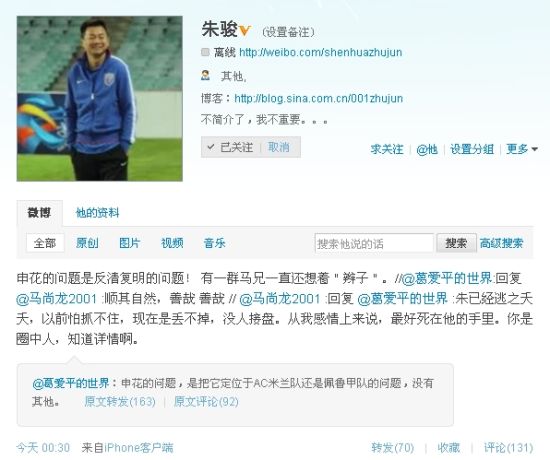The width and height of the screenshot is (550, 460).
Task: Filter posts by 图片
Action: pos(129,243)
